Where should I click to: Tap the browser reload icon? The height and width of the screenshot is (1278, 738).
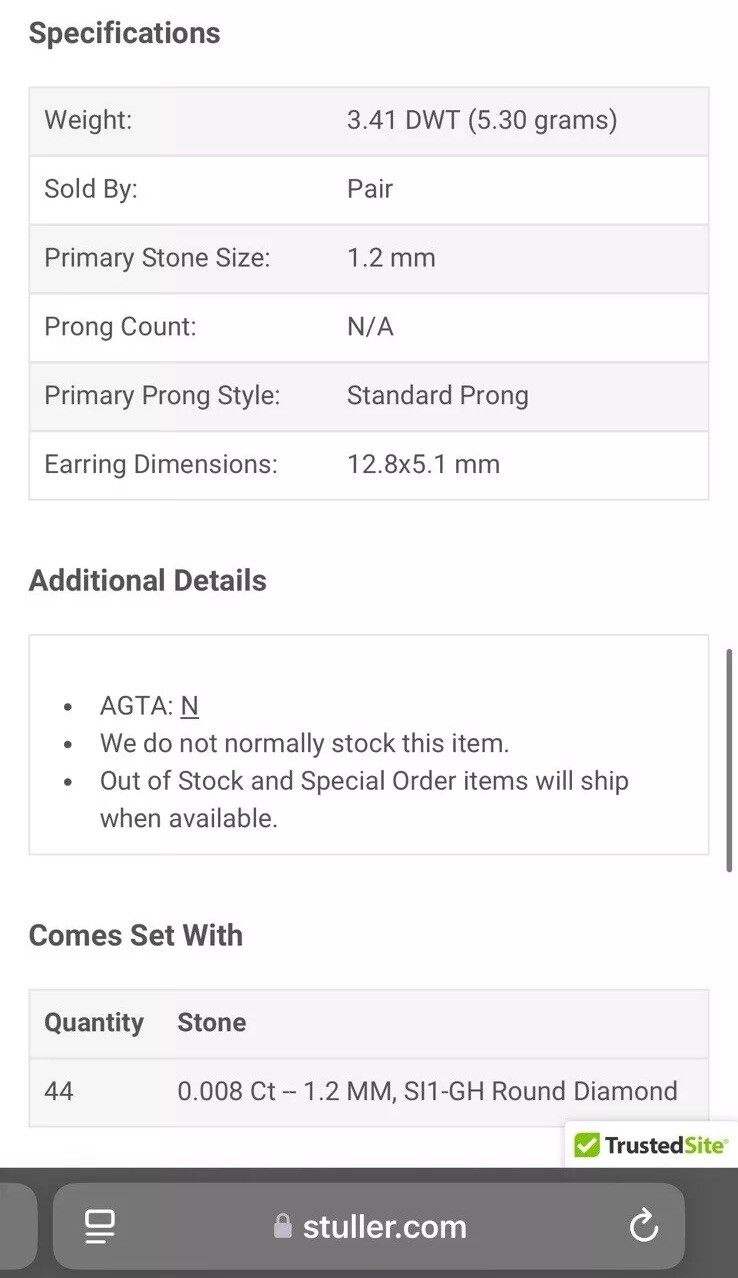coord(644,1225)
